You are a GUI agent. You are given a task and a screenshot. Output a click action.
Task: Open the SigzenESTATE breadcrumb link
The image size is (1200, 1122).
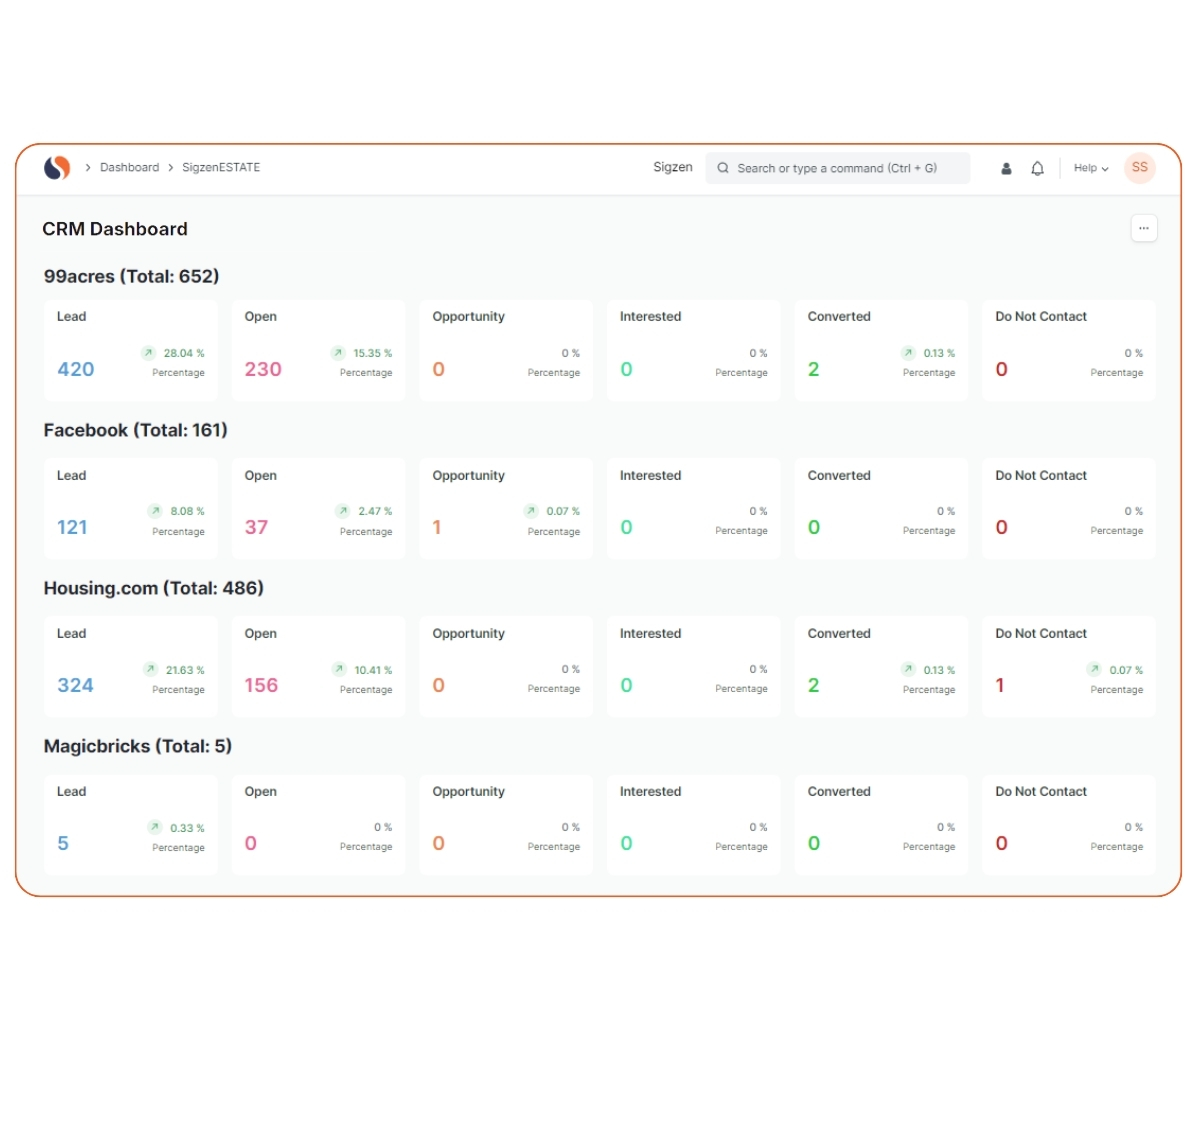coord(221,168)
